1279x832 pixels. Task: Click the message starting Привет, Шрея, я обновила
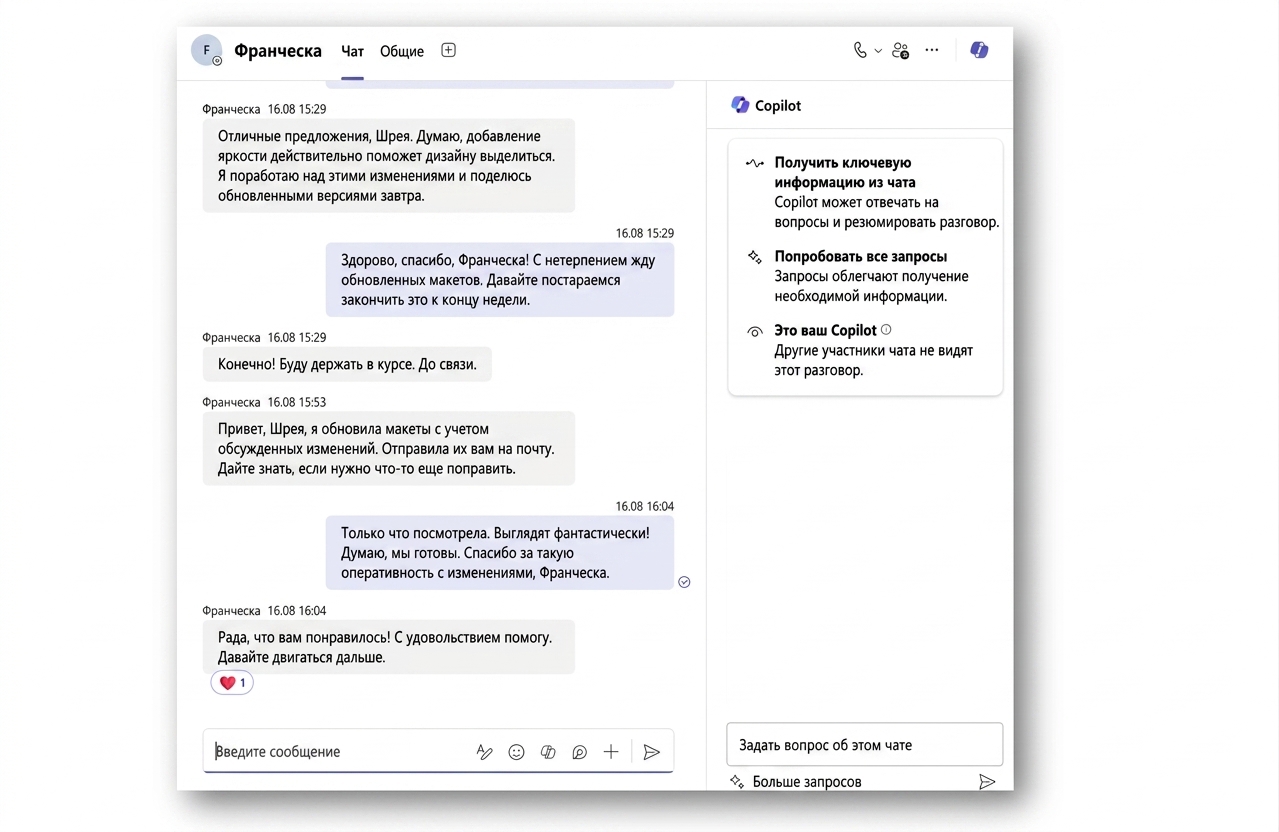tap(389, 448)
